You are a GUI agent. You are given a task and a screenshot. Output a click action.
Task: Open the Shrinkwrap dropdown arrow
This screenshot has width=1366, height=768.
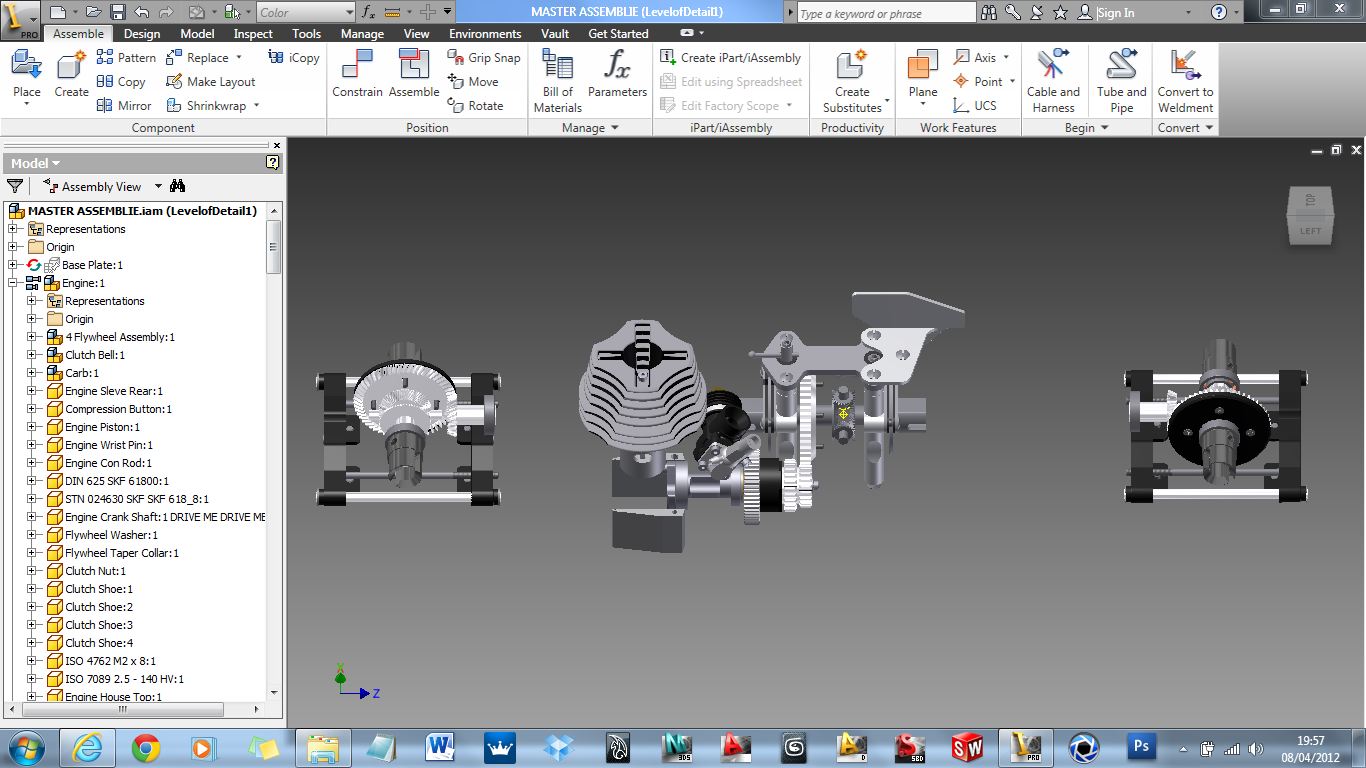[256, 105]
